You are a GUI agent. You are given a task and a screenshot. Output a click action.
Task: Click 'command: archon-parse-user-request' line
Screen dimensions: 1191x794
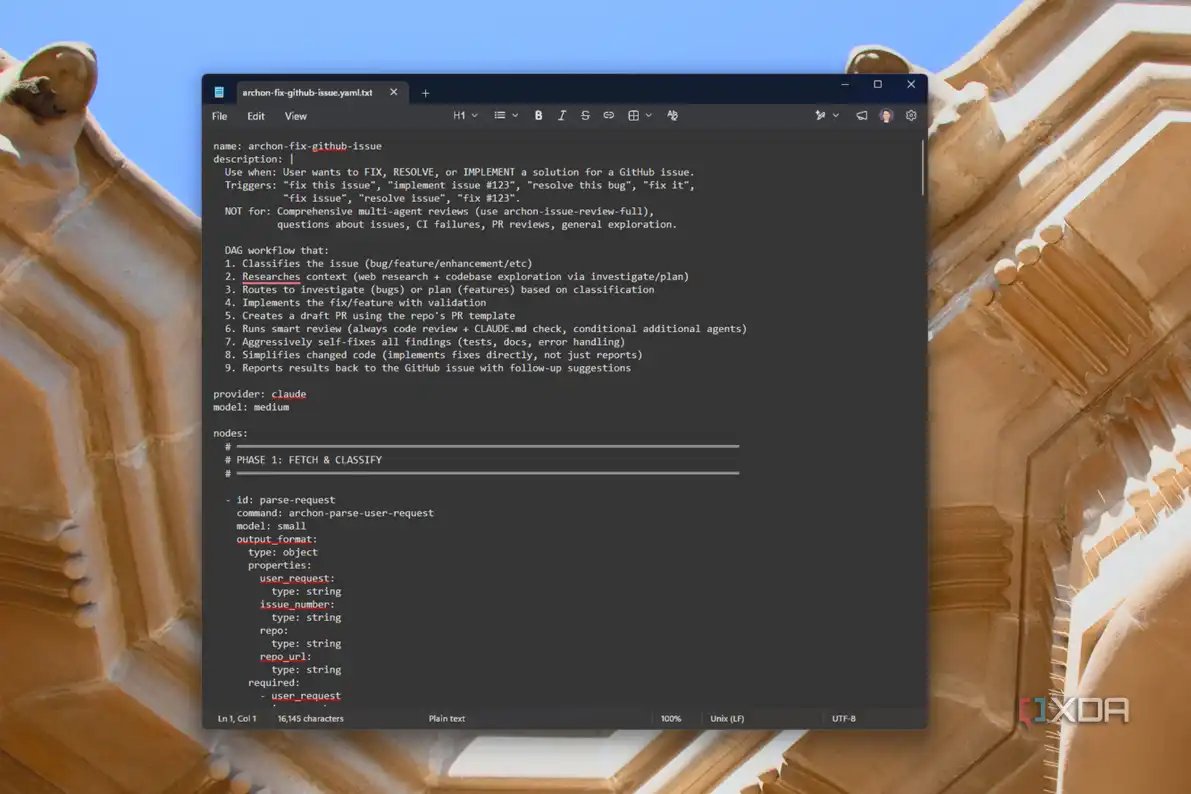[x=335, y=513]
